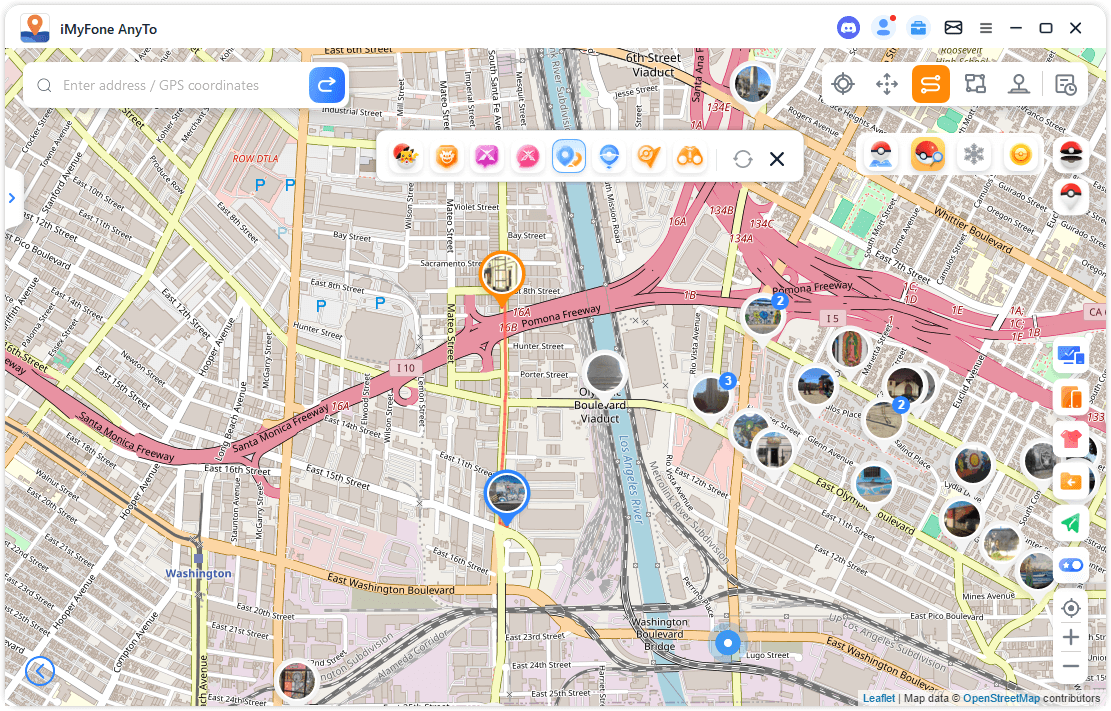
Task: Click the blue search go button
Action: click(326, 85)
